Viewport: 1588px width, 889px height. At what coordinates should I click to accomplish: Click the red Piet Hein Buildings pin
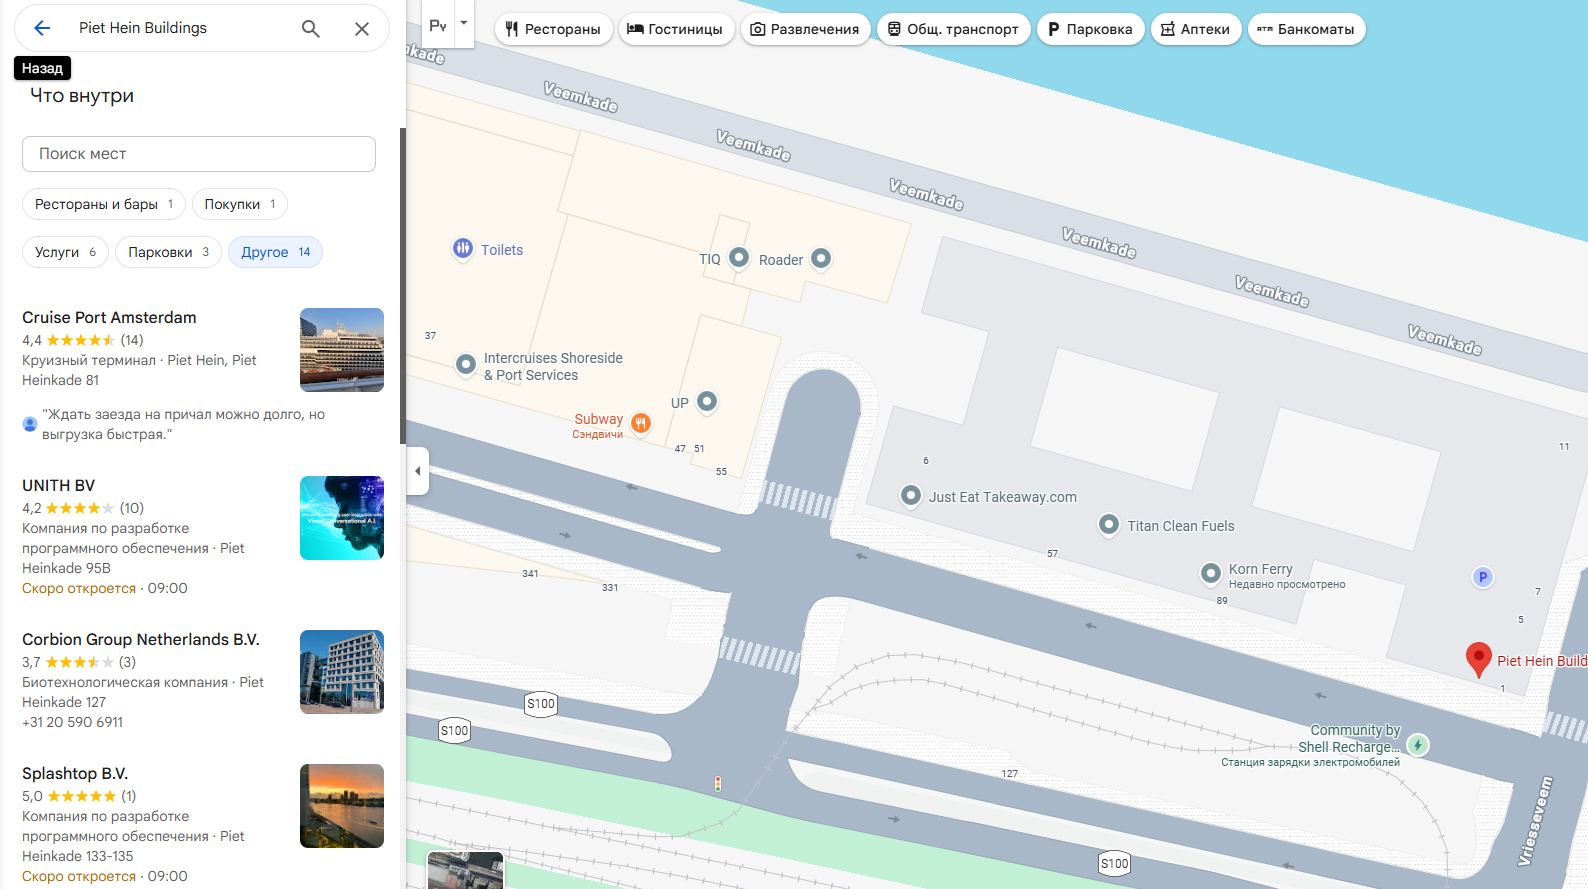click(x=1478, y=659)
